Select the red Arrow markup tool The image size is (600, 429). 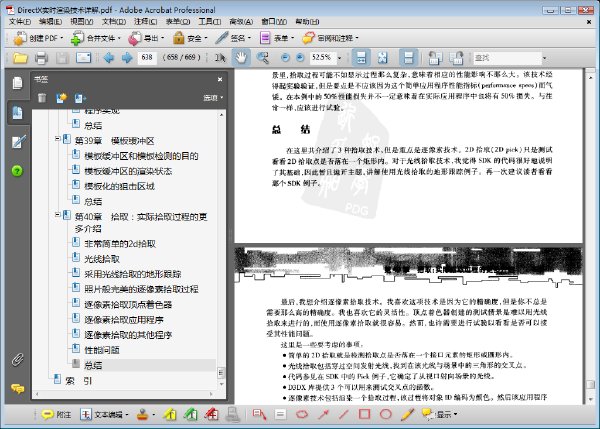pos(323,414)
